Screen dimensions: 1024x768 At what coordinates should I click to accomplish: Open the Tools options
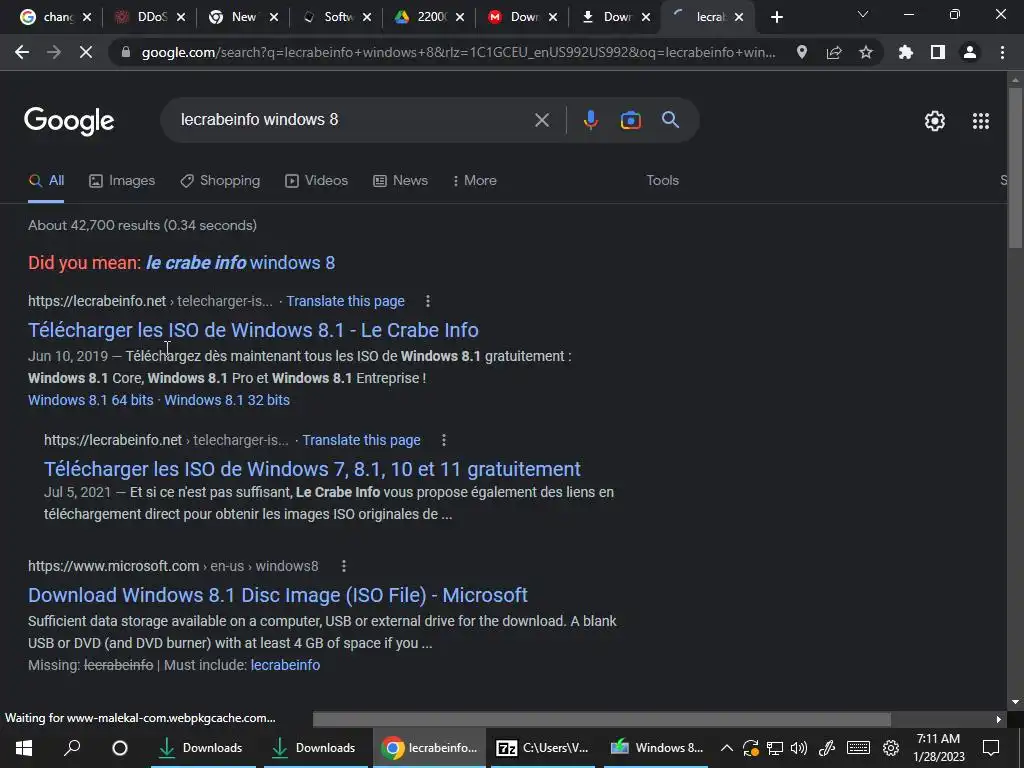(x=662, y=180)
